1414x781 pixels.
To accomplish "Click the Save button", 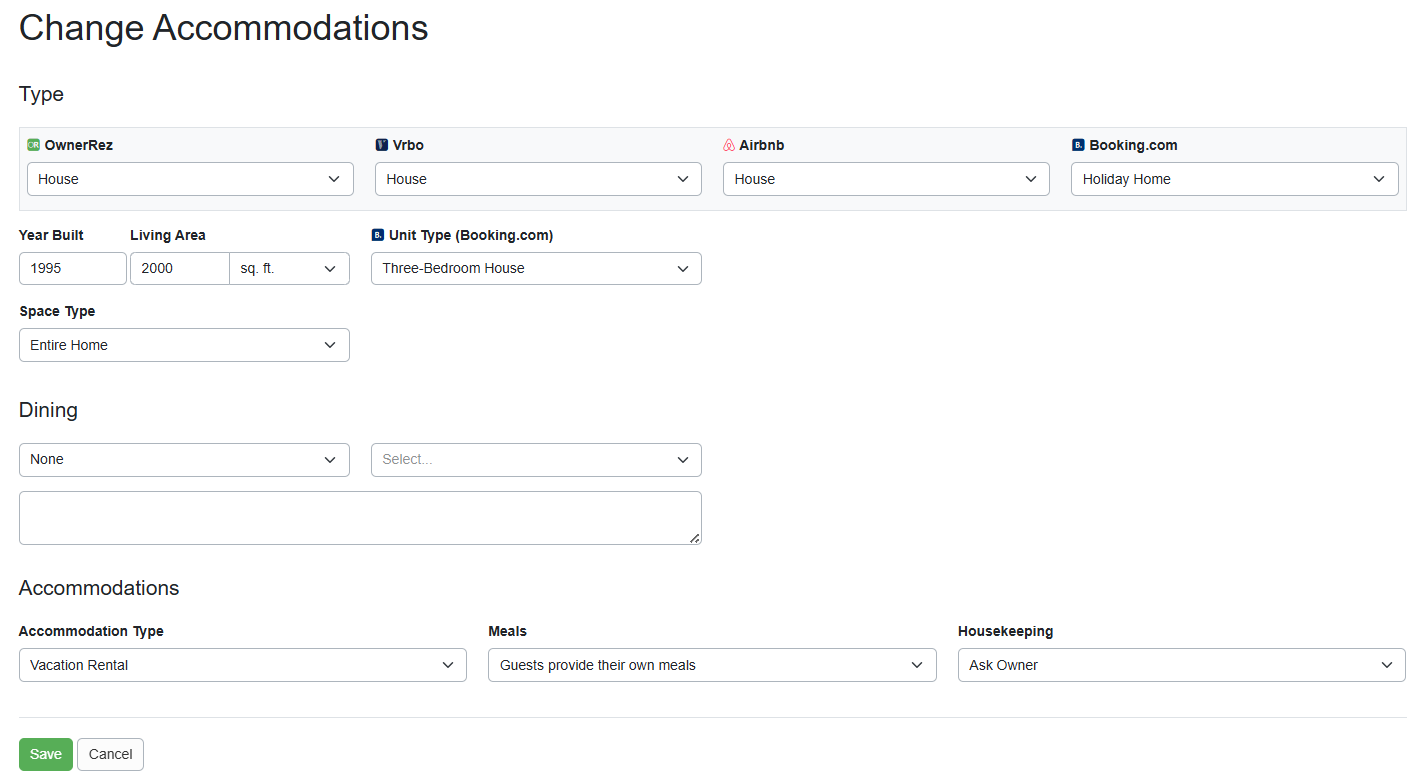I will [45, 754].
